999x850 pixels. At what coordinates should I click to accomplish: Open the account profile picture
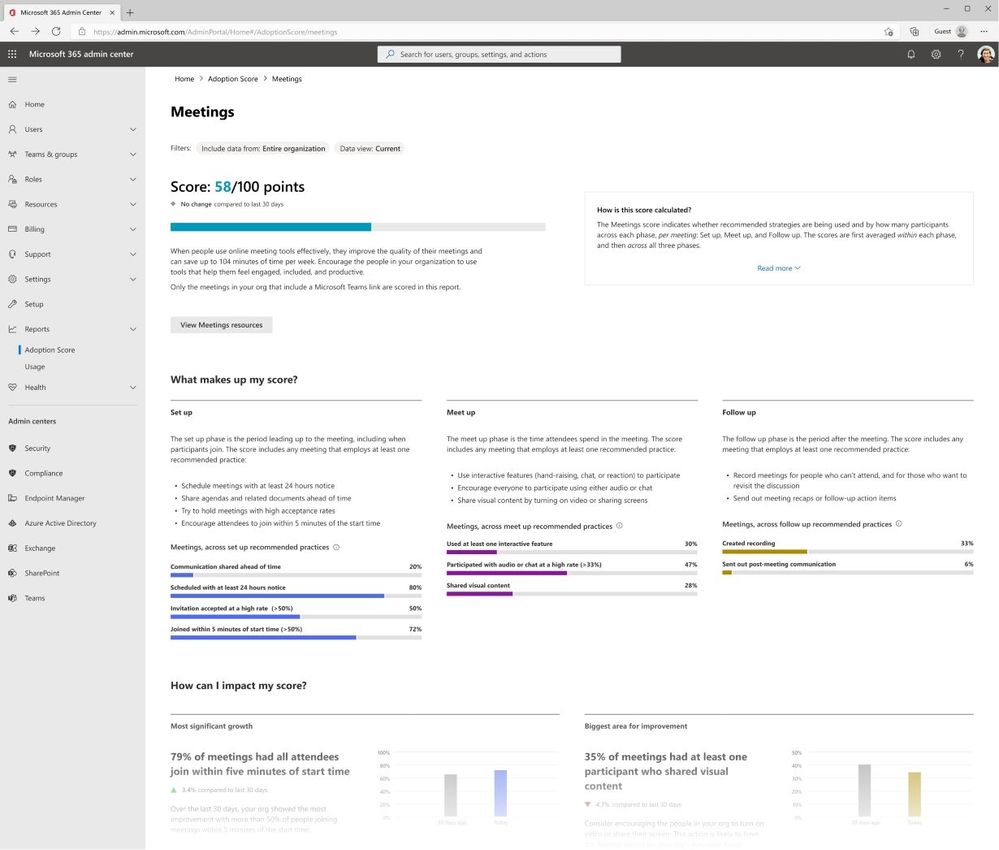tap(986, 54)
